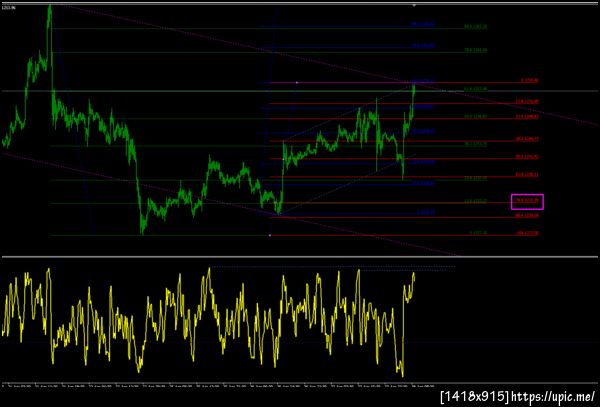Click the chart shift triangle marker at top
This screenshot has height=407, width=600.
414,5
